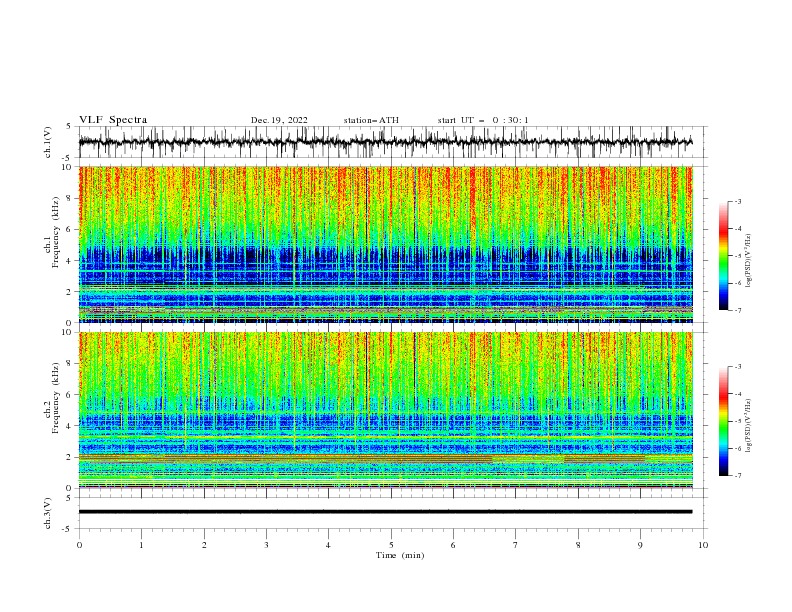Screen dimensions: 792x612
Task: Click the "-3" label on ch.1 colorbar
Action: click(x=738, y=201)
